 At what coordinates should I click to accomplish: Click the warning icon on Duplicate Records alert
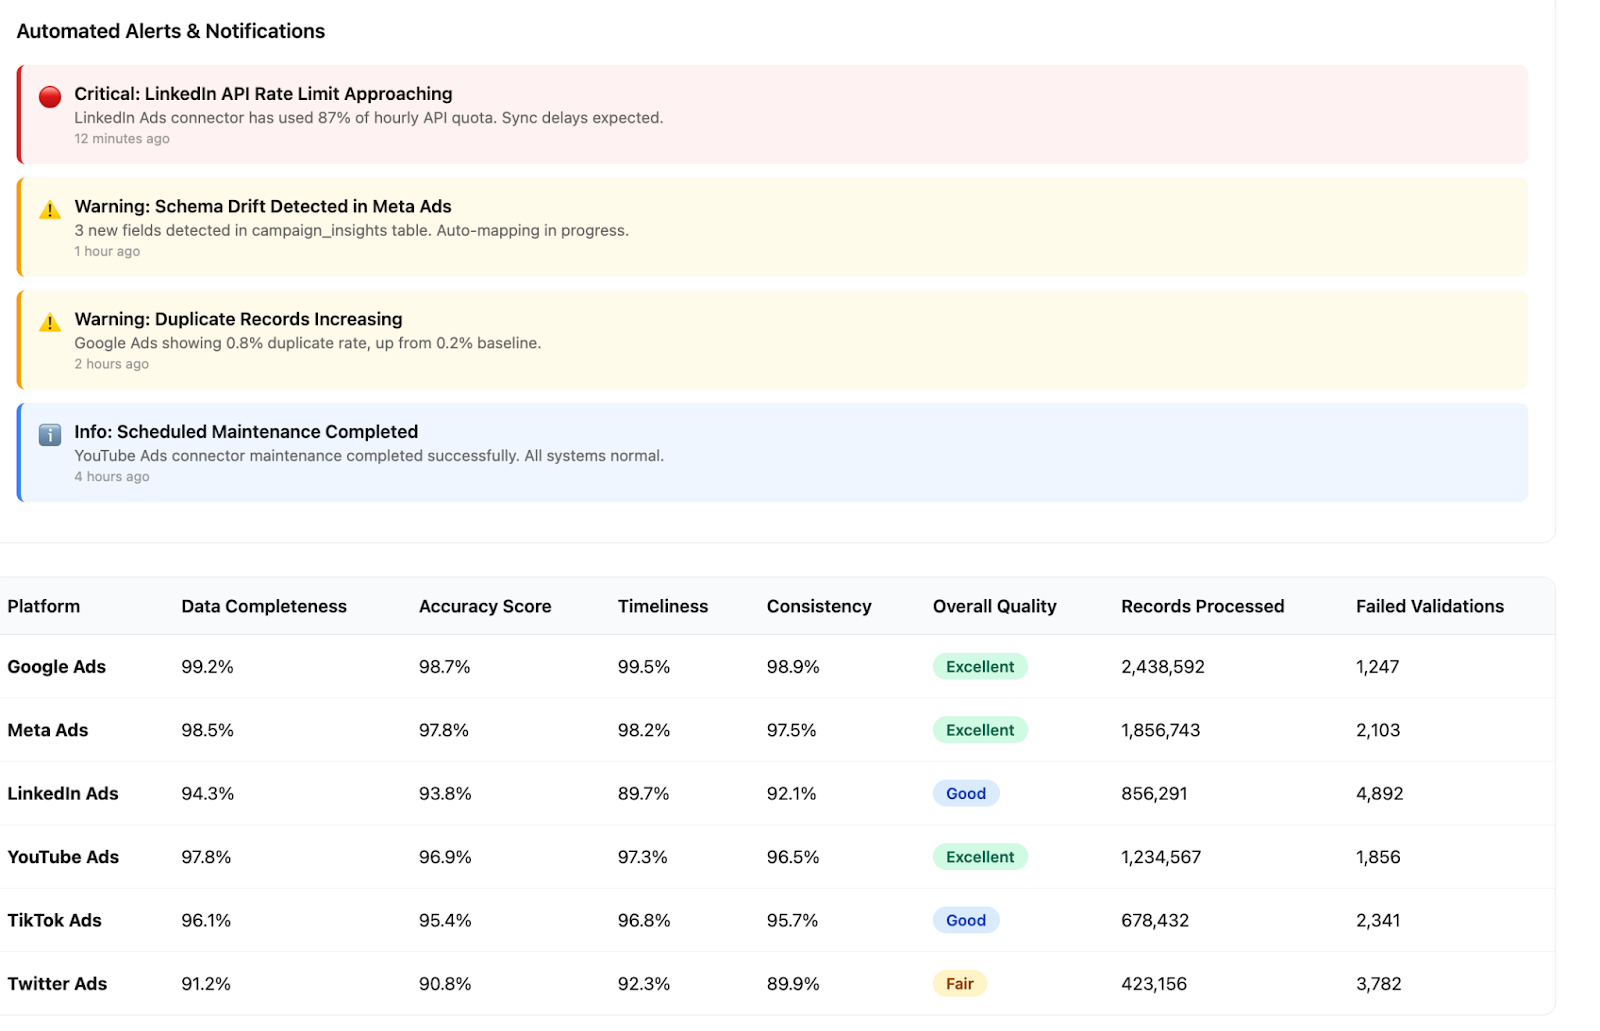coord(48,322)
